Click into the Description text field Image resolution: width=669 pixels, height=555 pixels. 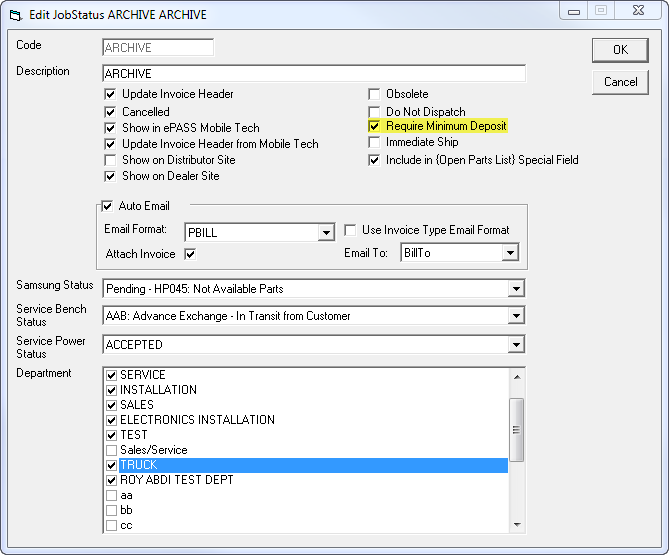click(x=314, y=74)
